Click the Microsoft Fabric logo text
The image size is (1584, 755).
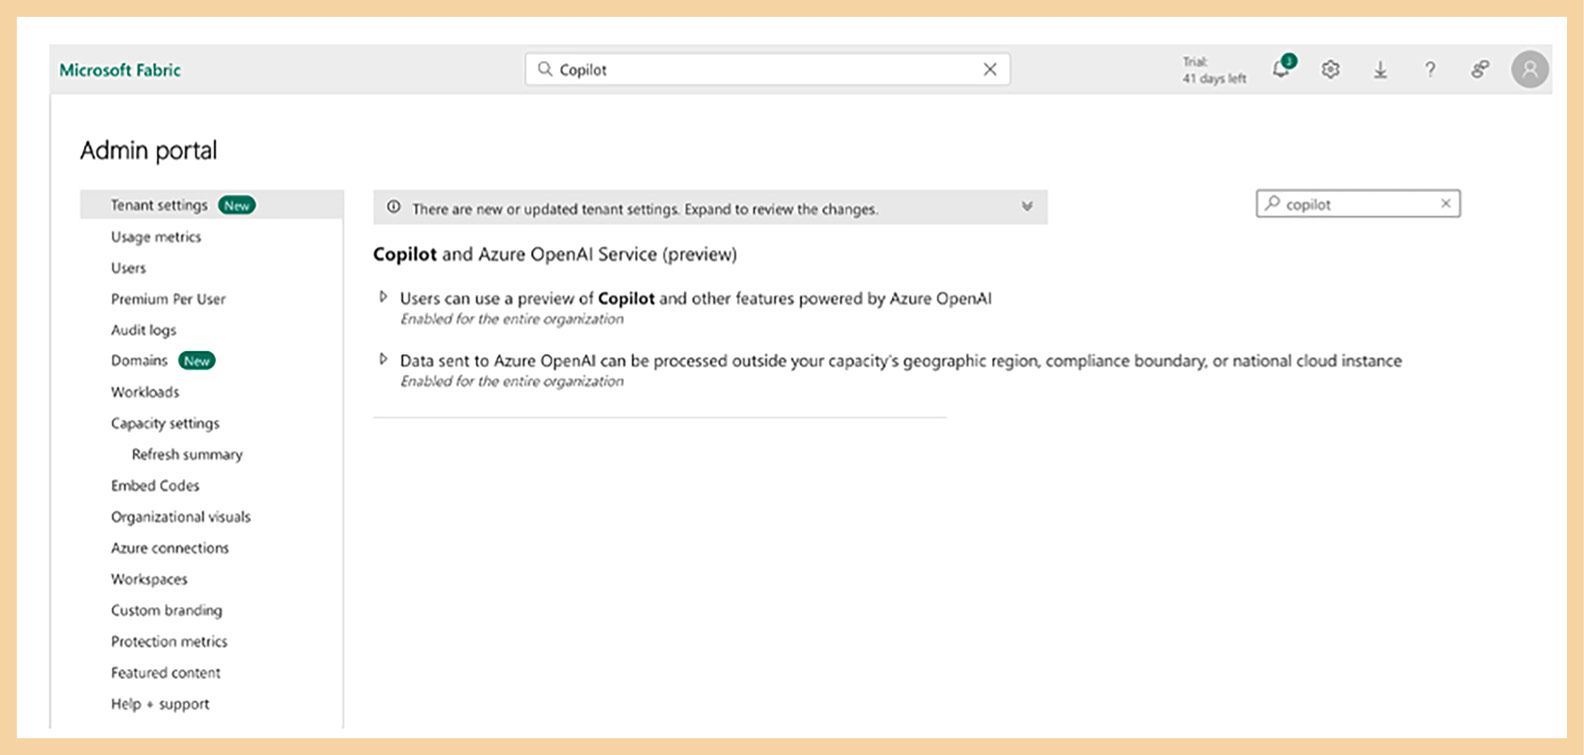point(120,70)
